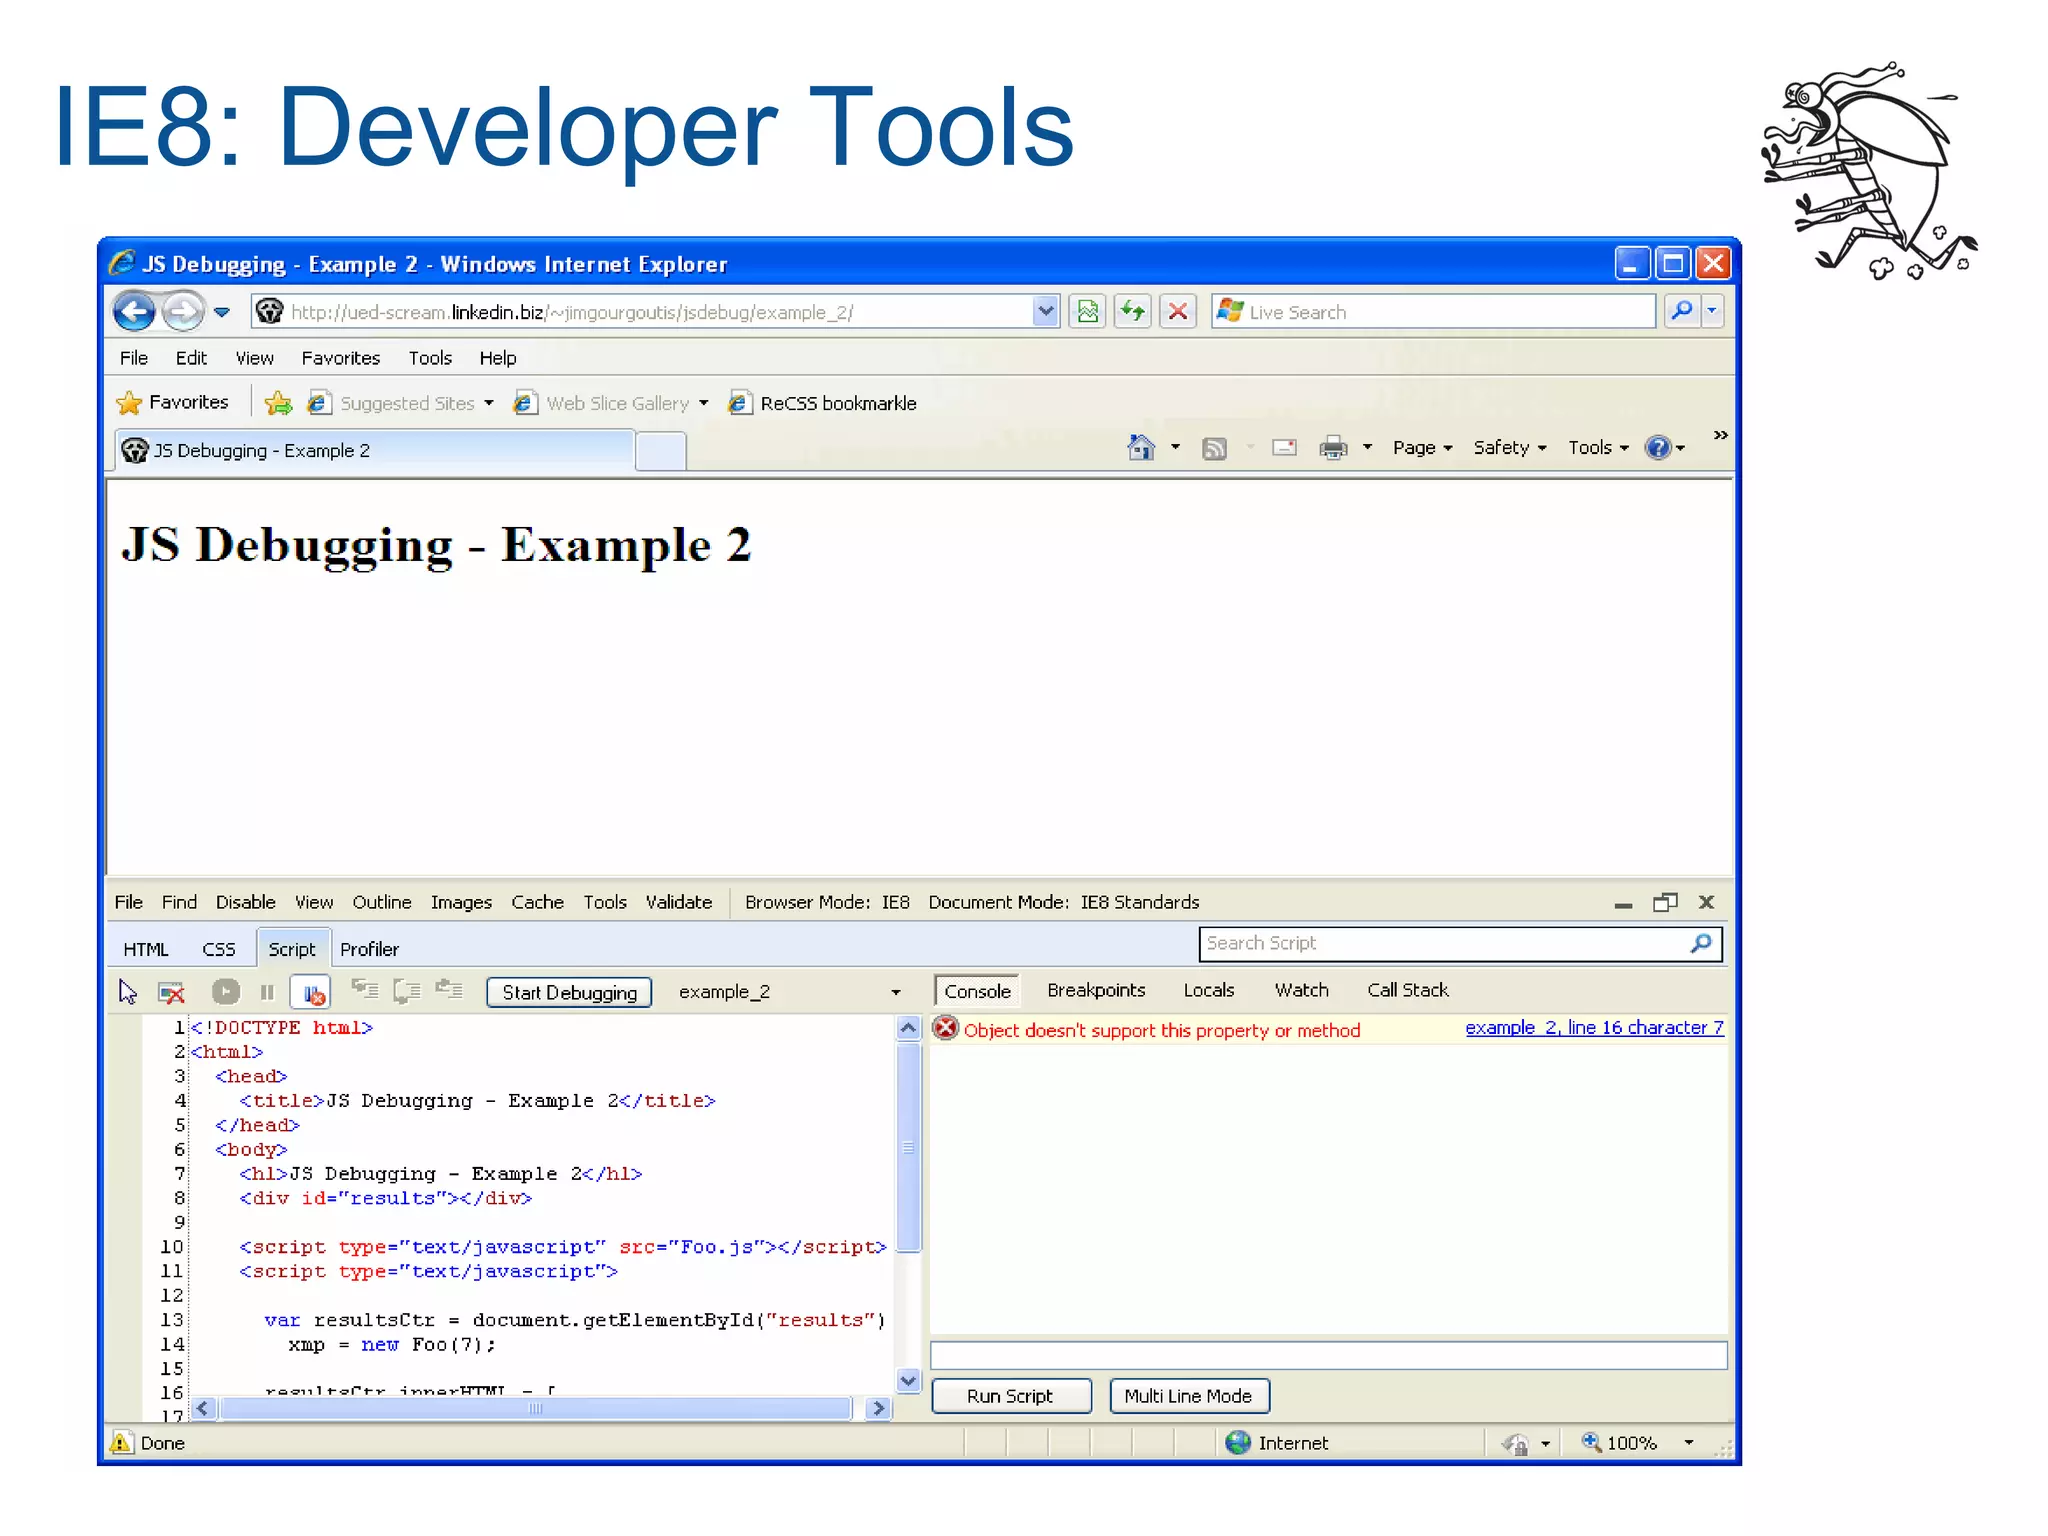The image size is (2048, 1536).
Task: Click the clear browser cache icon in script toolbar
Action: click(172, 992)
